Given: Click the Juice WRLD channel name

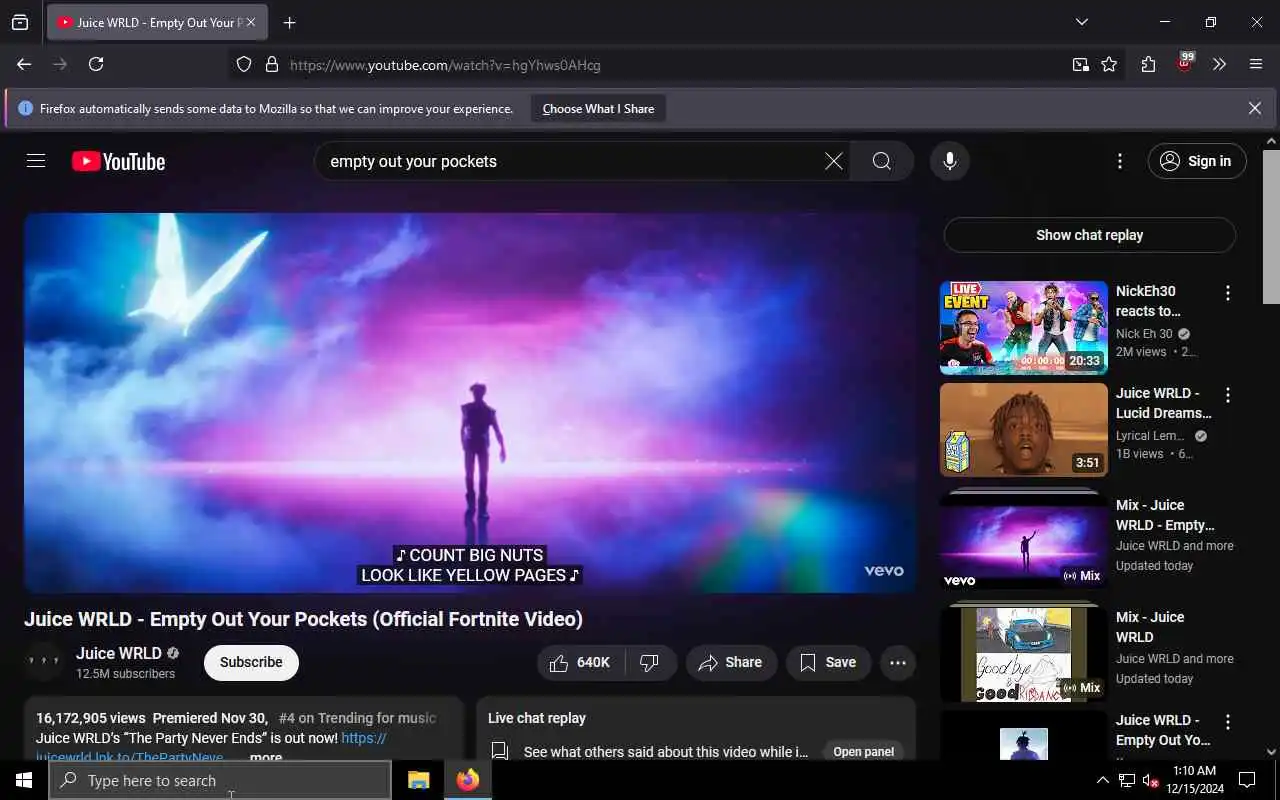Looking at the screenshot, I should (x=118, y=653).
